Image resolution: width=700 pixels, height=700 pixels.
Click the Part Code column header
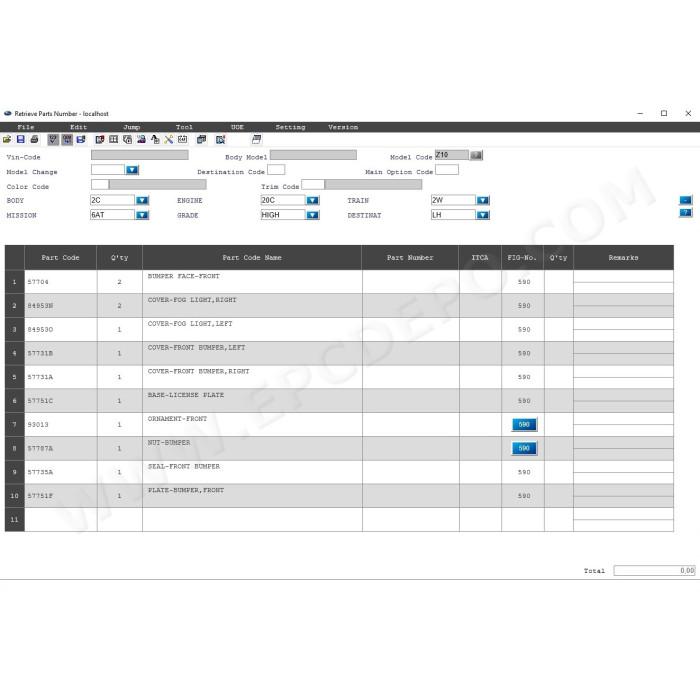[x=61, y=258]
